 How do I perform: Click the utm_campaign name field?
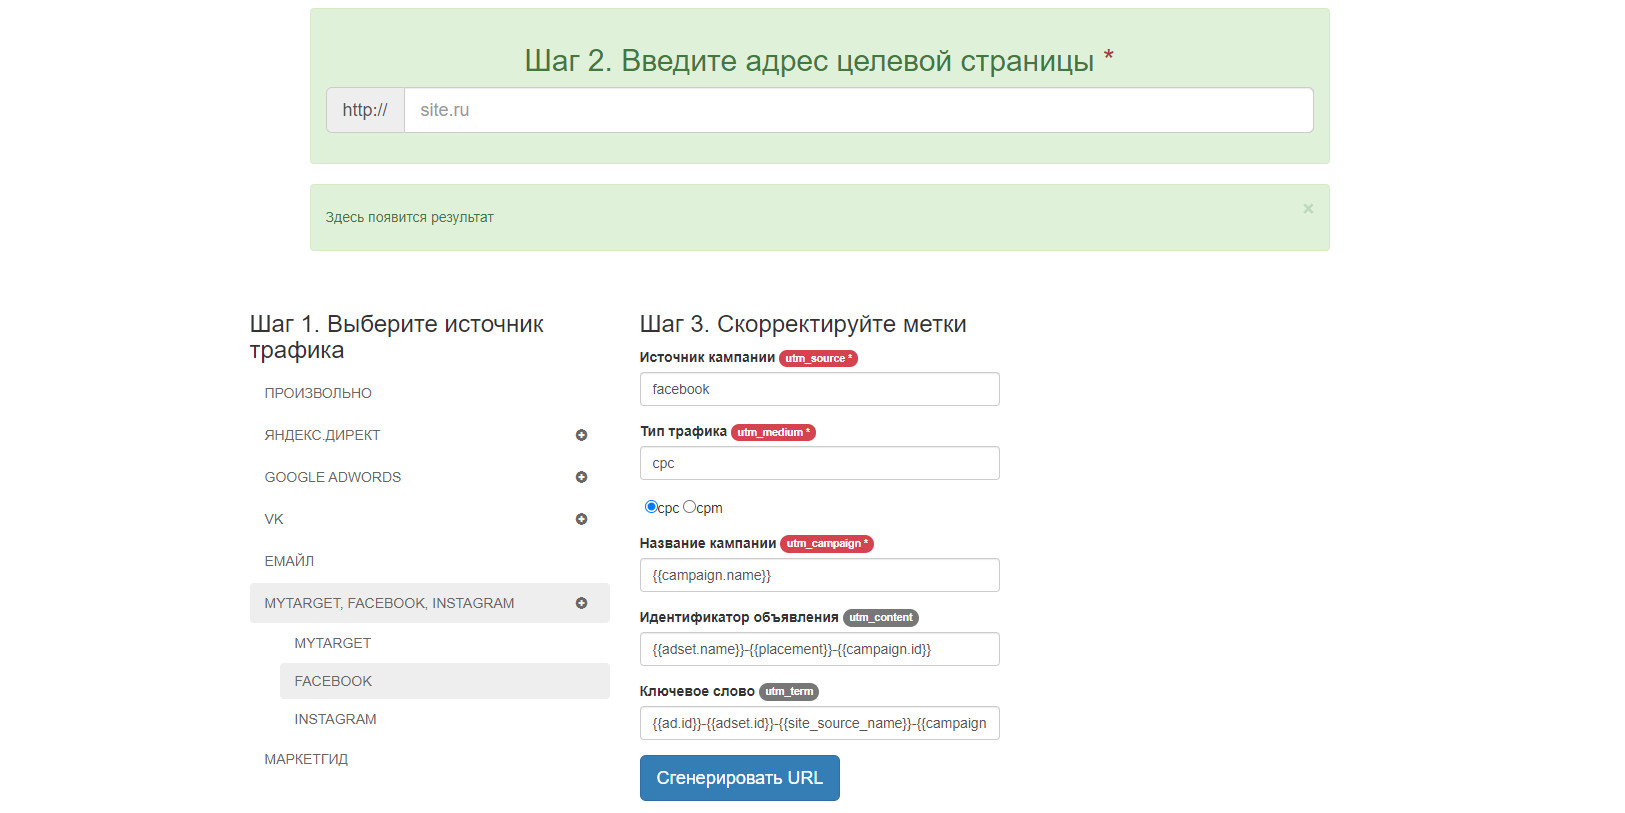(x=819, y=575)
